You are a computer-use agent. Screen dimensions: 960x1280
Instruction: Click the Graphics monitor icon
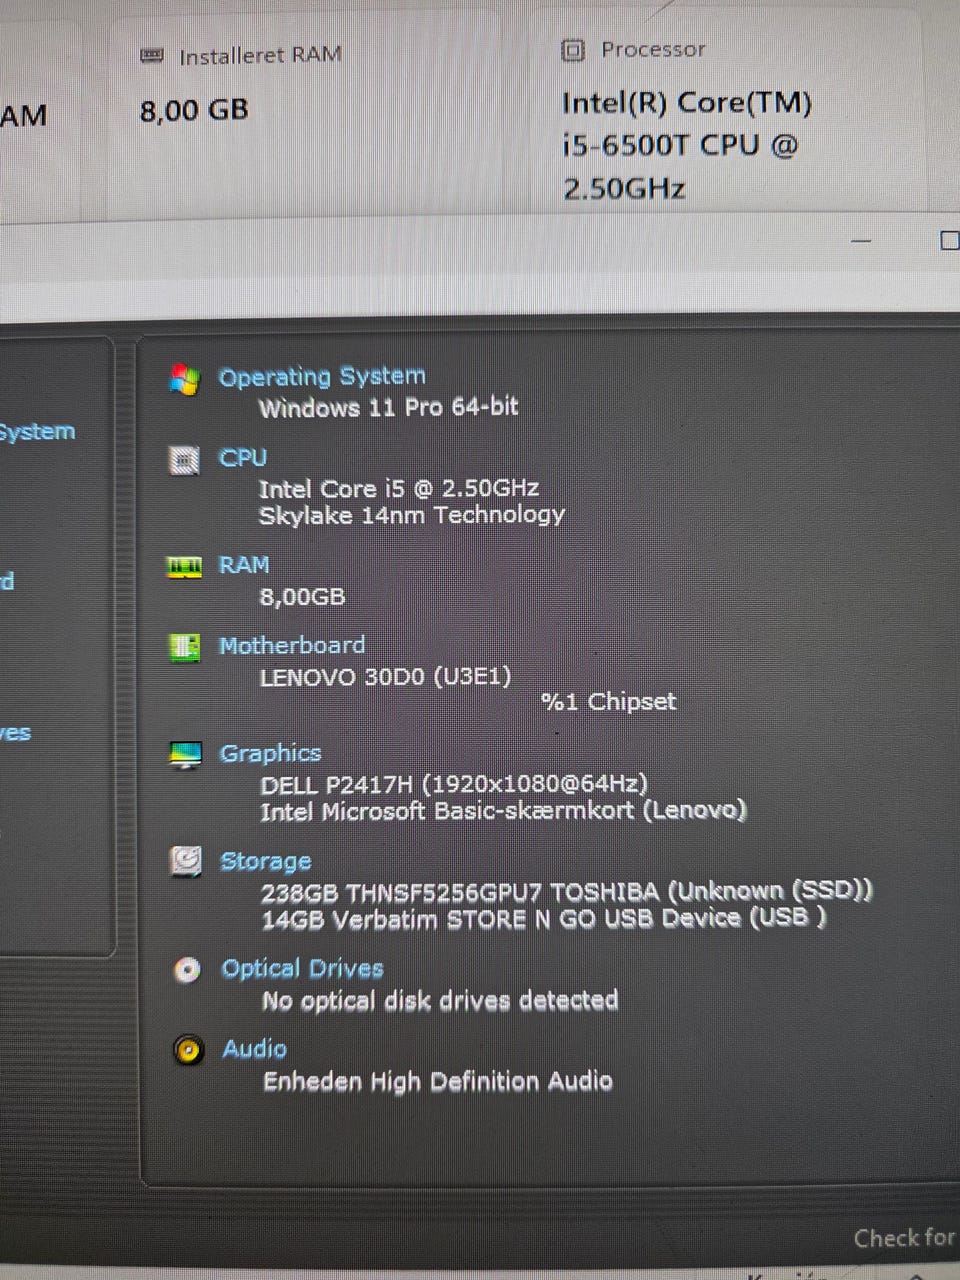pos(185,755)
